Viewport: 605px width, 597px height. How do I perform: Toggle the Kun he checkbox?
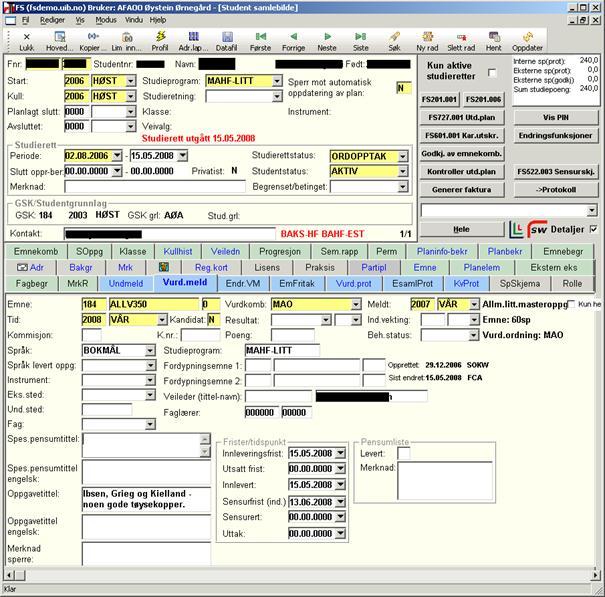[x=571, y=304]
